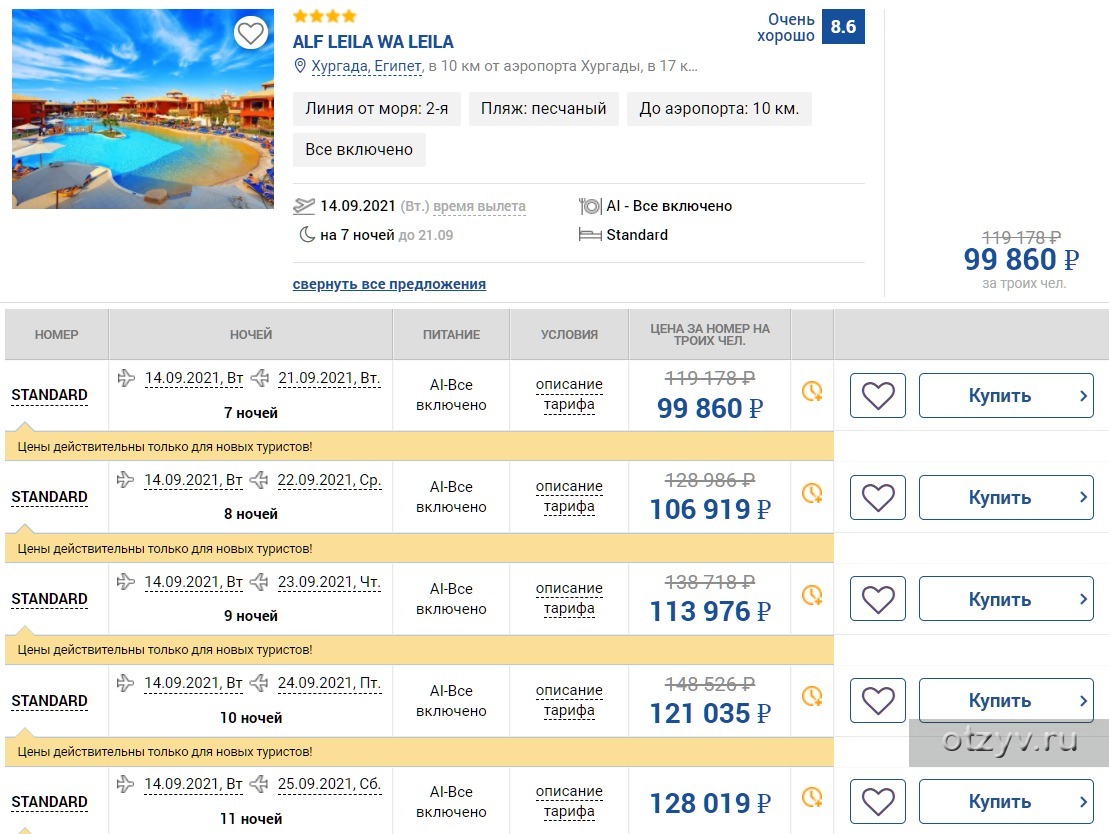Screen dimensions: 1109x834
Task: Open описание тарифа for the 10 ночей offer
Action: (569, 700)
